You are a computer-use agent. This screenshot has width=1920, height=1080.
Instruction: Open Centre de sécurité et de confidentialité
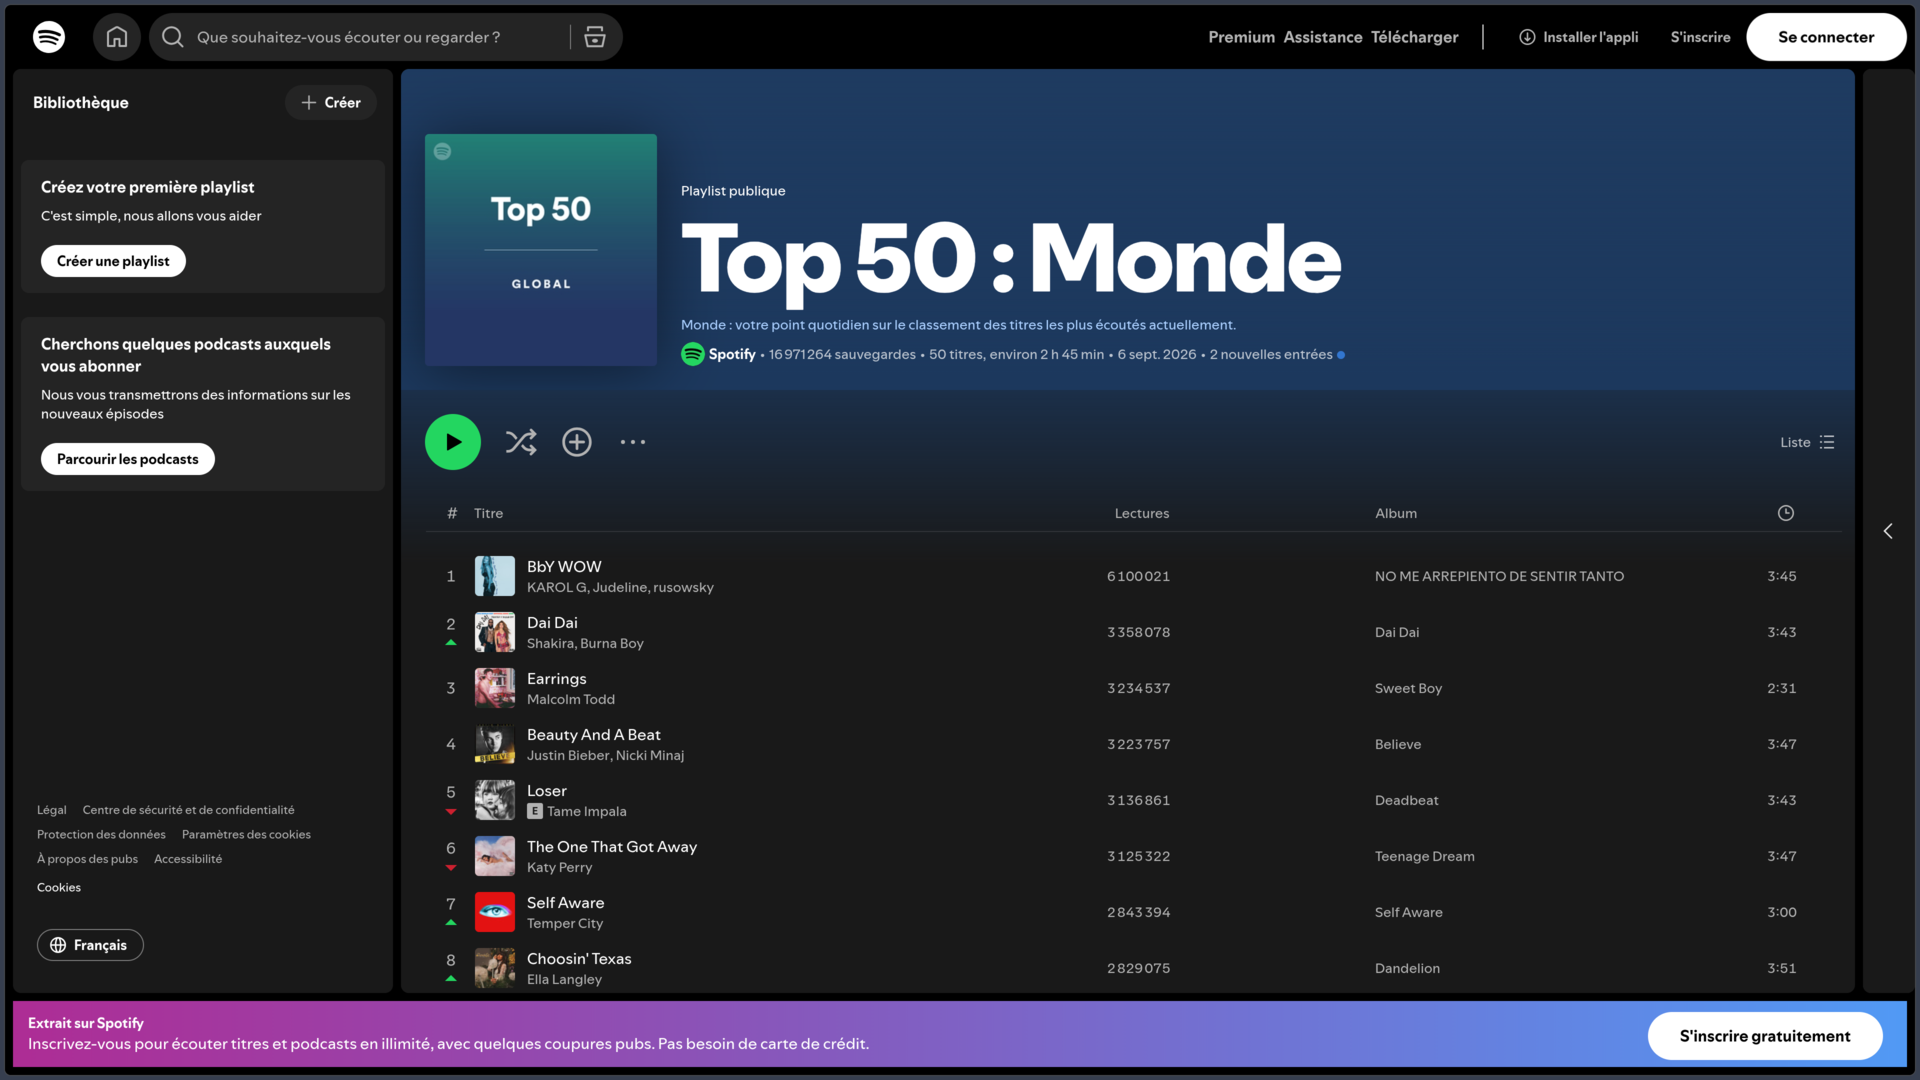coord(189,810)
